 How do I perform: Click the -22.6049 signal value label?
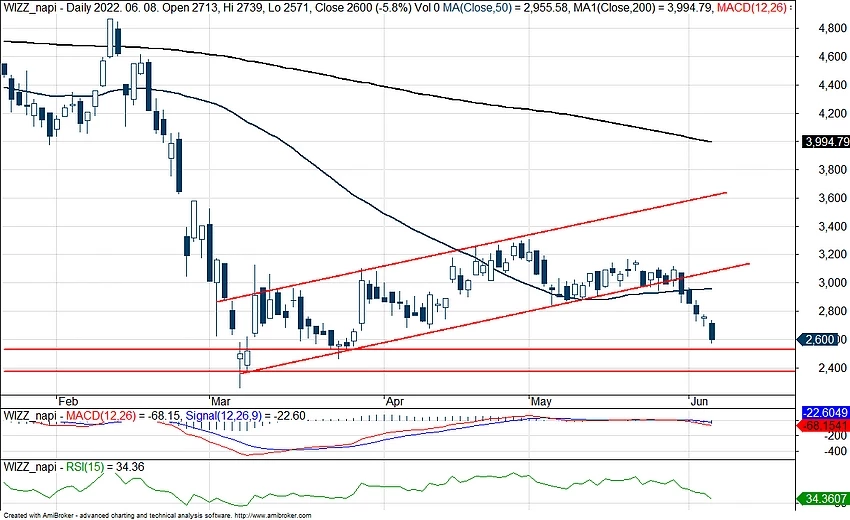point(825,413)
